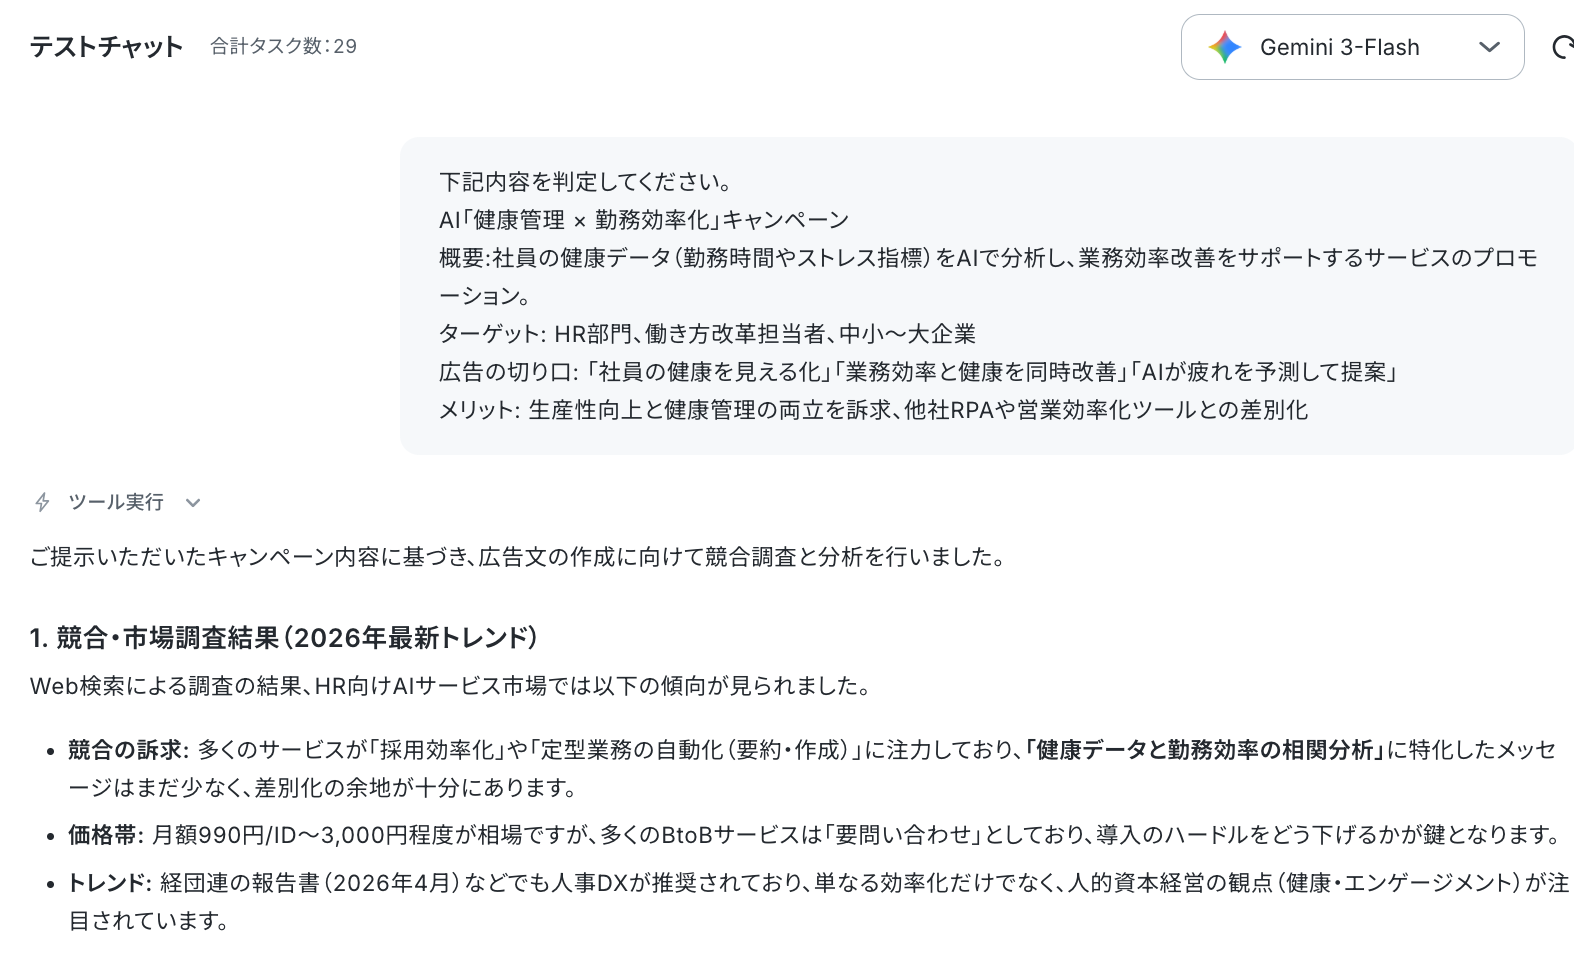The image size is (1574, 966).
Task: Click the ツール実行 label
Action: pos(116,502)
